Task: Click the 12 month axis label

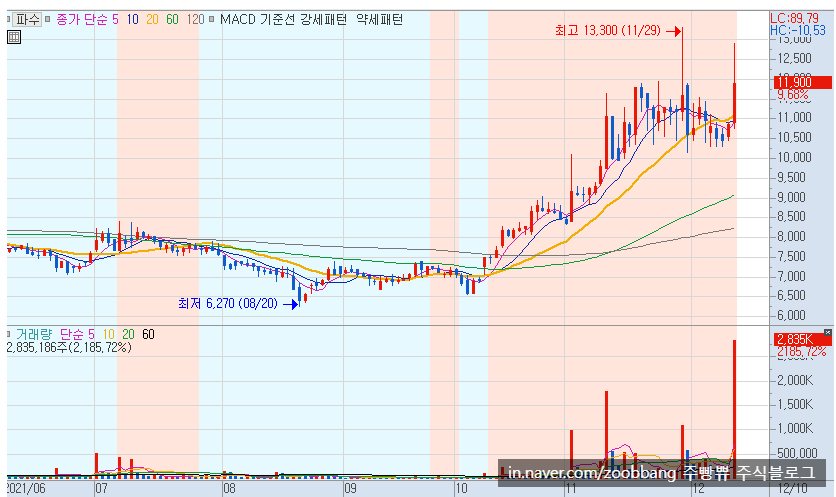Action: tap(698, 488)
